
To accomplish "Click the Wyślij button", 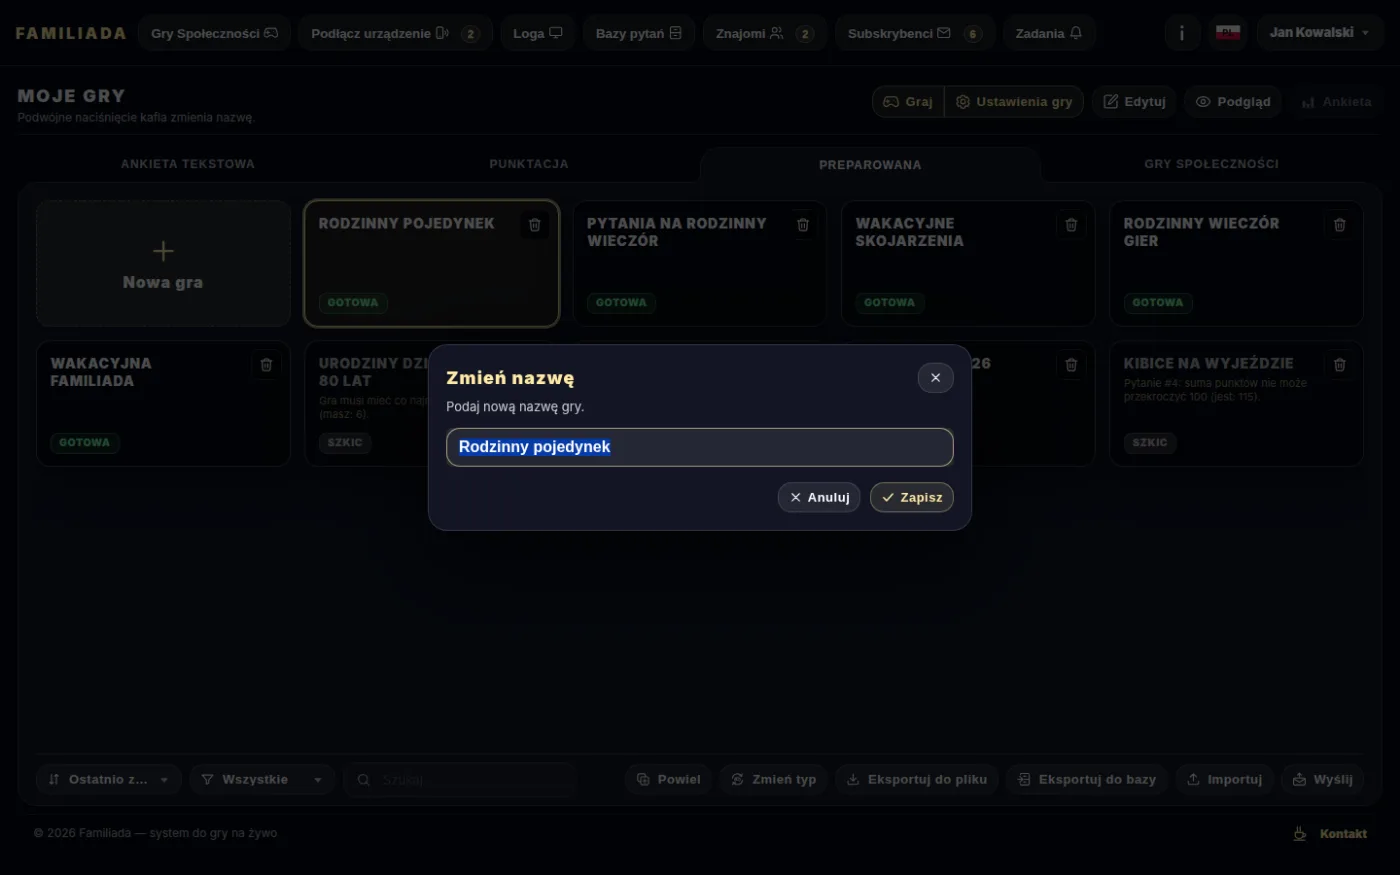I will [x=1323, y=780].
